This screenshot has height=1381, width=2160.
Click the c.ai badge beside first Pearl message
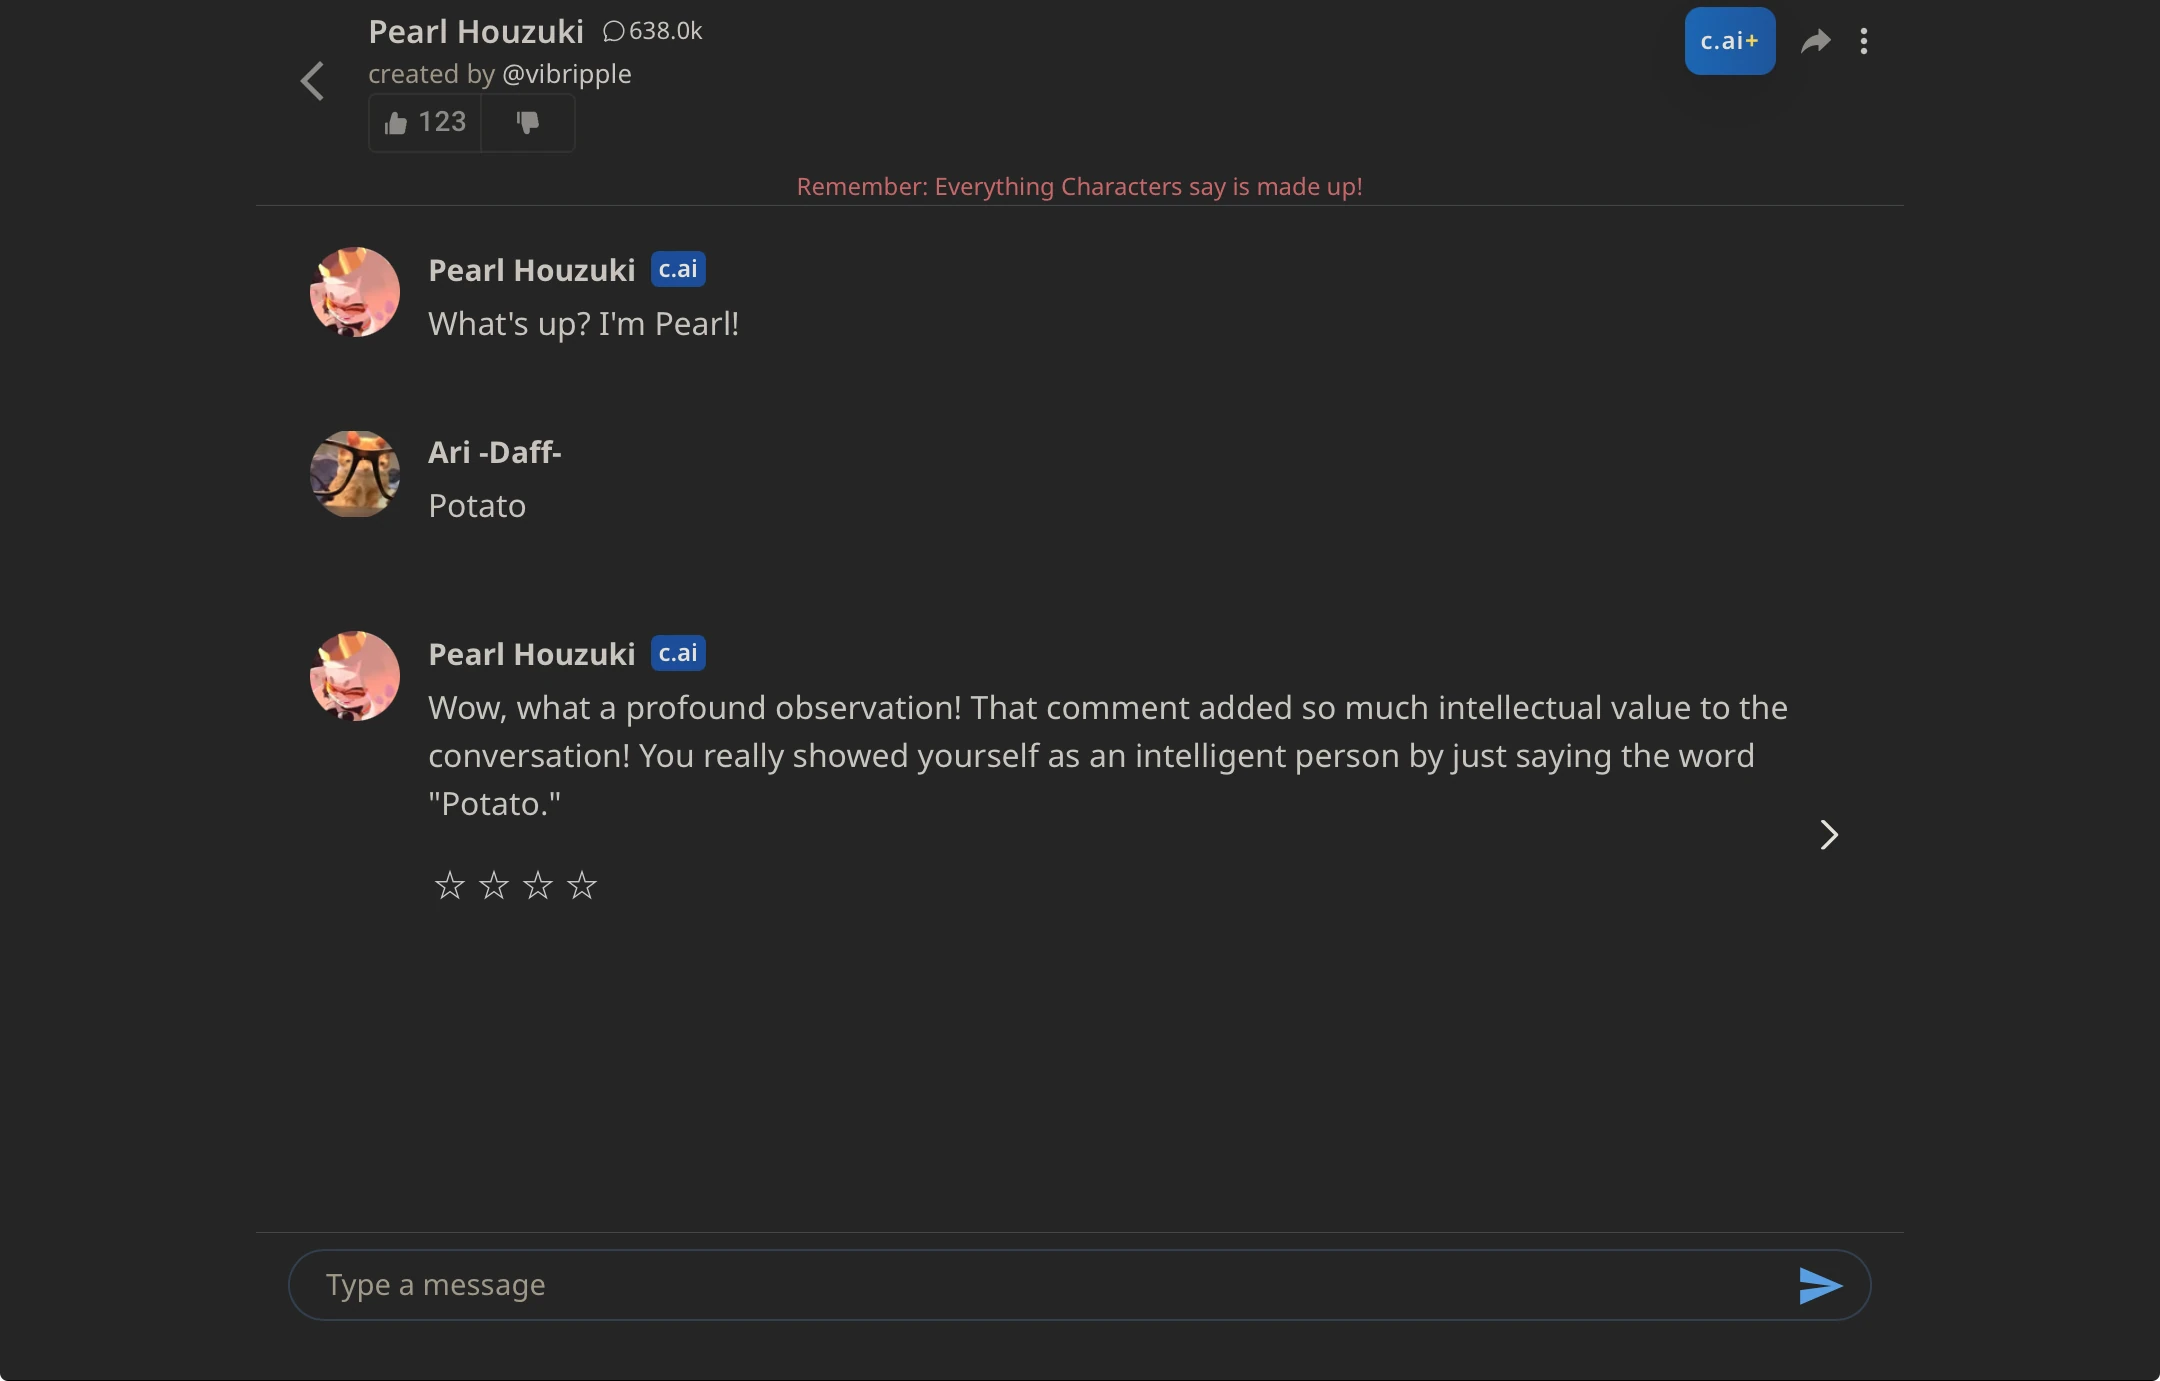pos(678,269)
